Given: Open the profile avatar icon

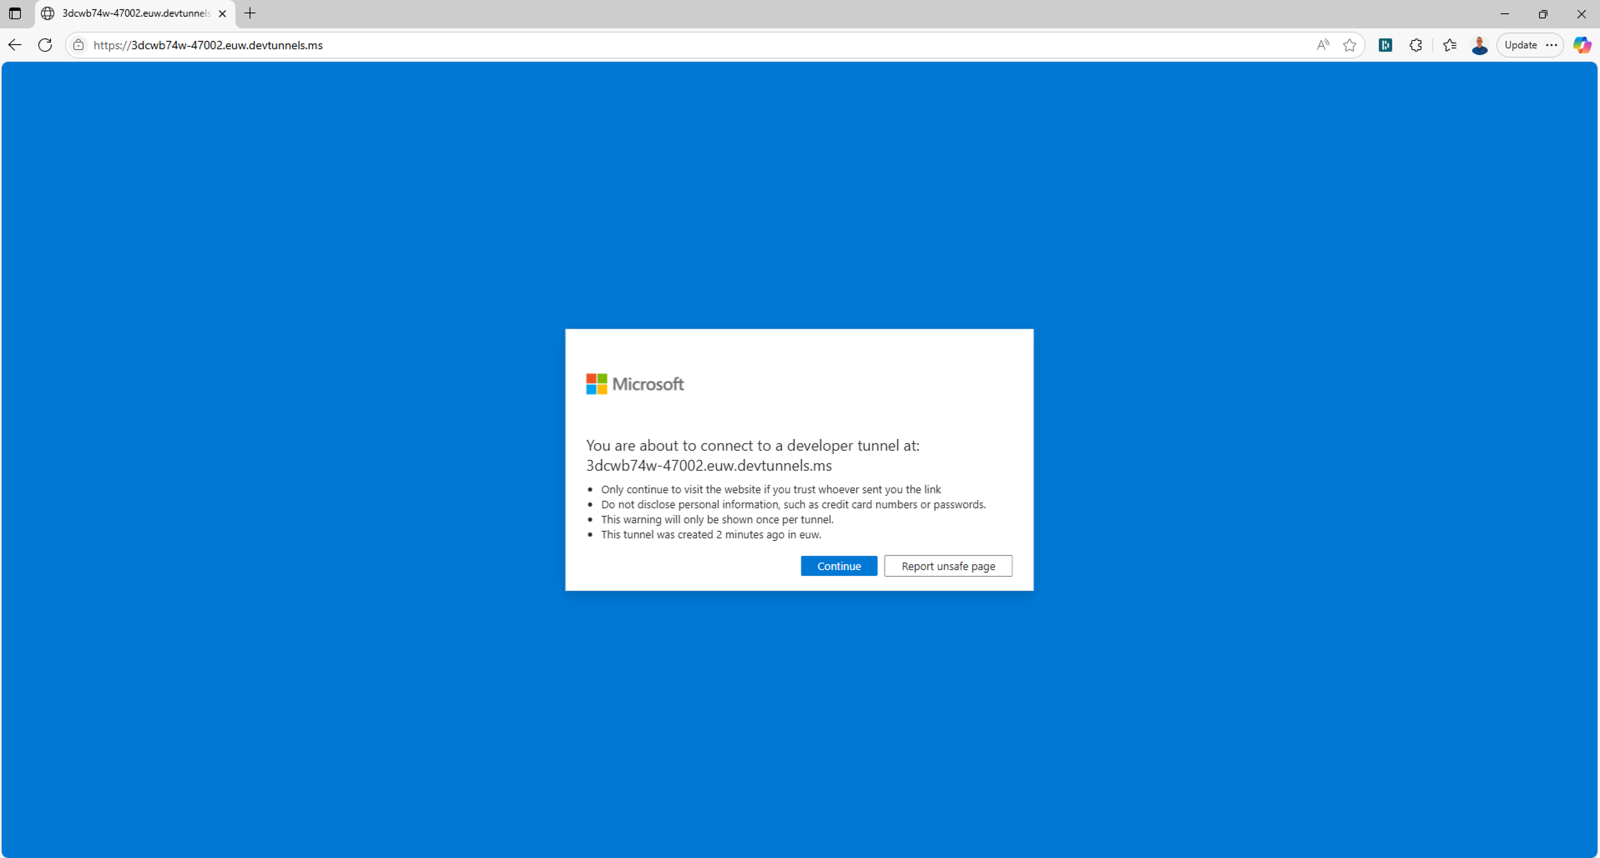Looking at the screenshot, I should click(1479, 45).
